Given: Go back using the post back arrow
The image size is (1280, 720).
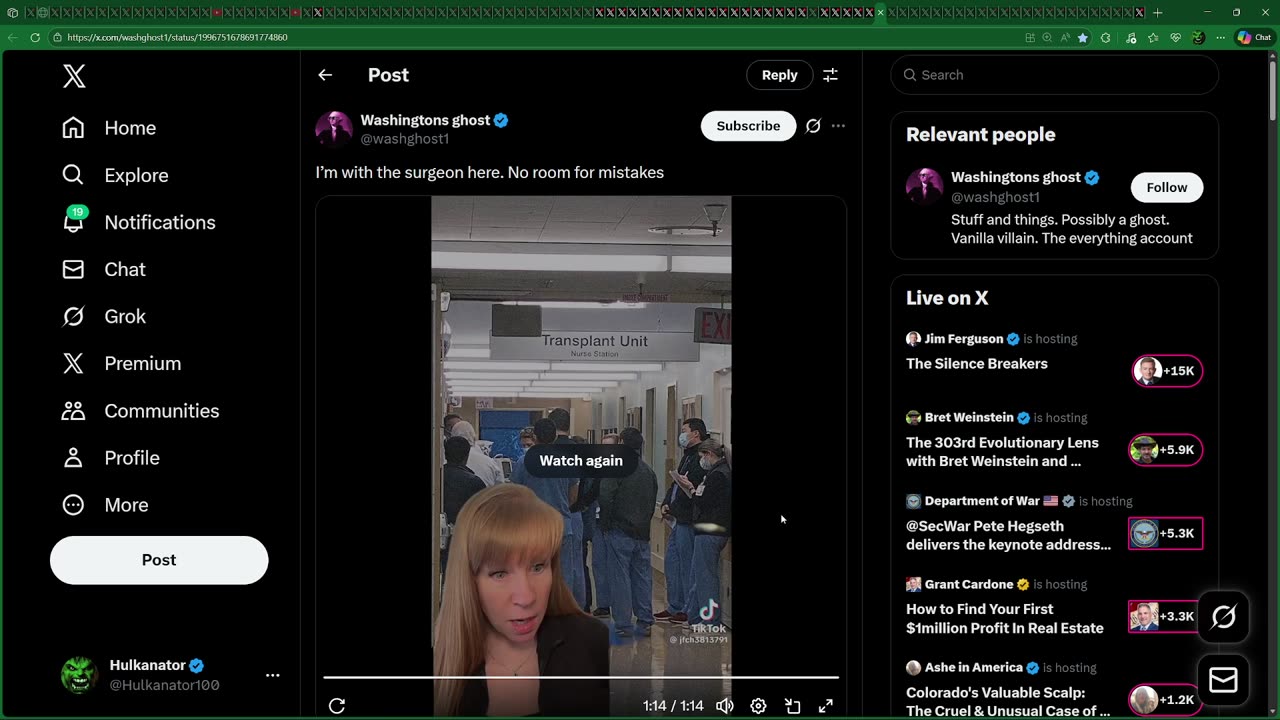Looking at the screenshot, I should click(325, 75).
